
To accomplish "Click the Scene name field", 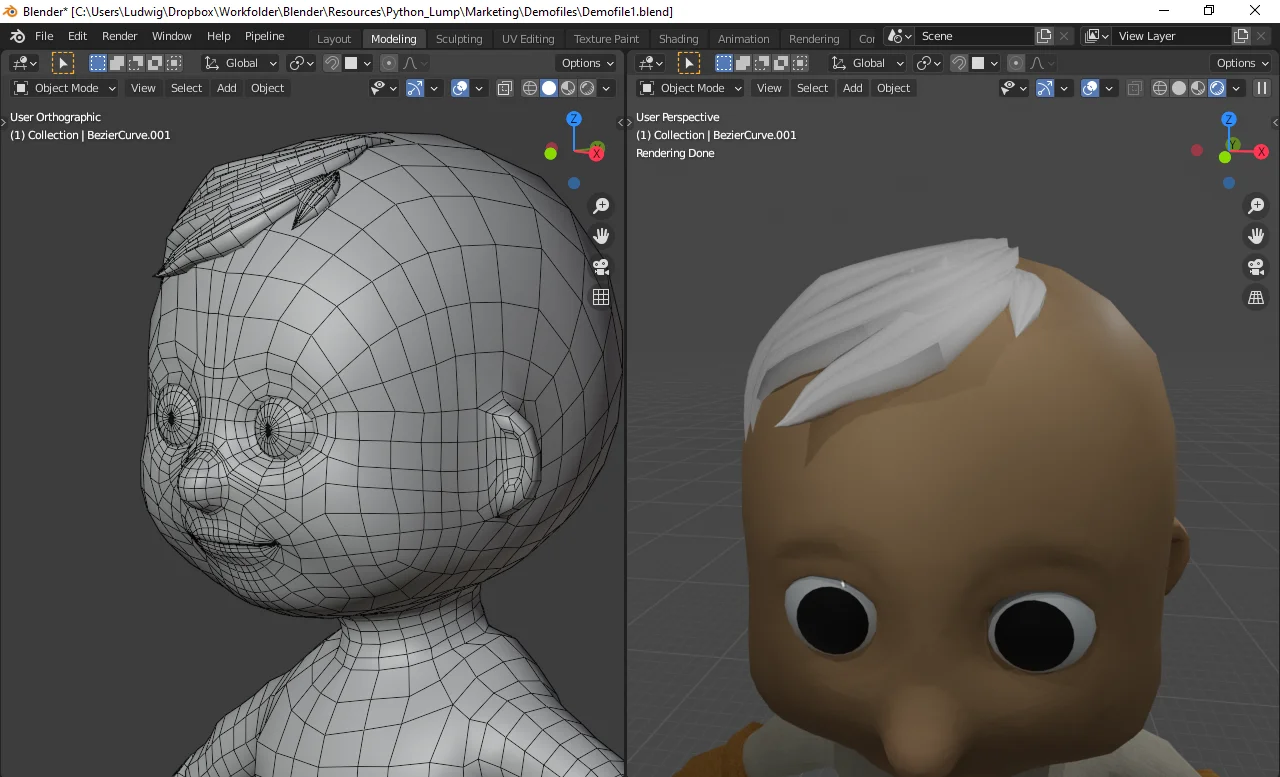I will point(975,36).
